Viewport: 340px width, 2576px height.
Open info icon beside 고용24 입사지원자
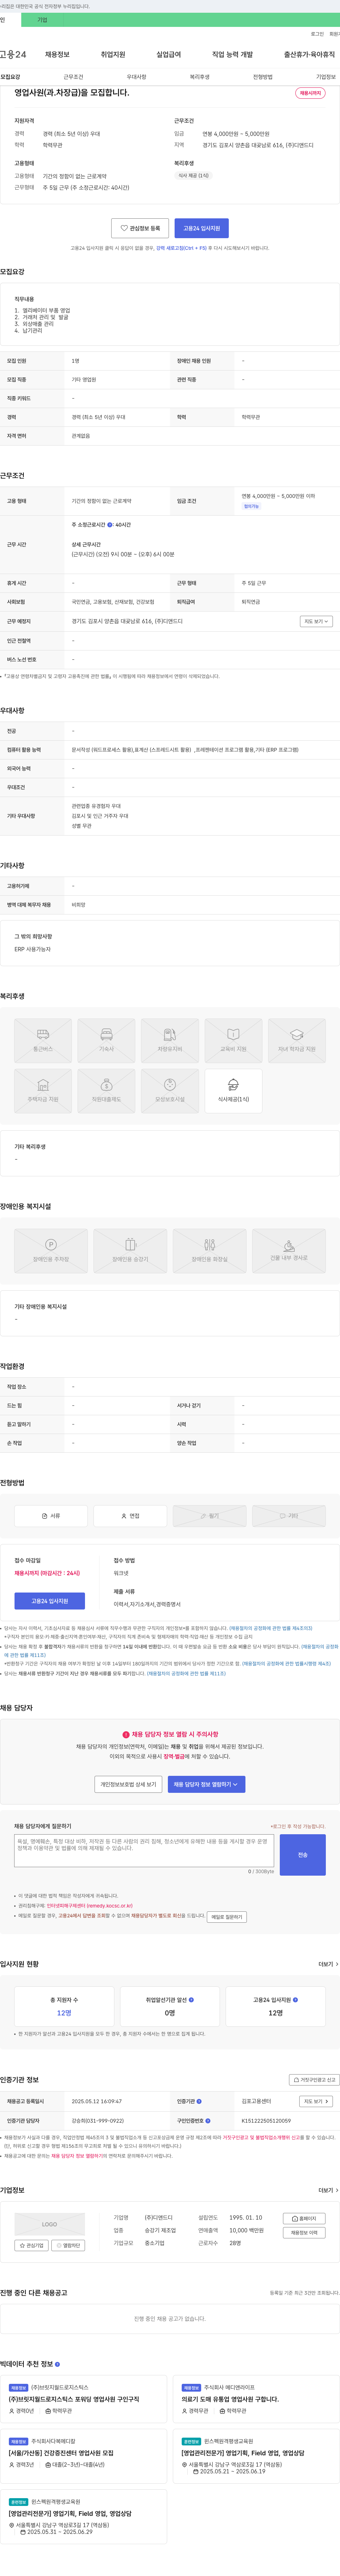[295, 1999]
